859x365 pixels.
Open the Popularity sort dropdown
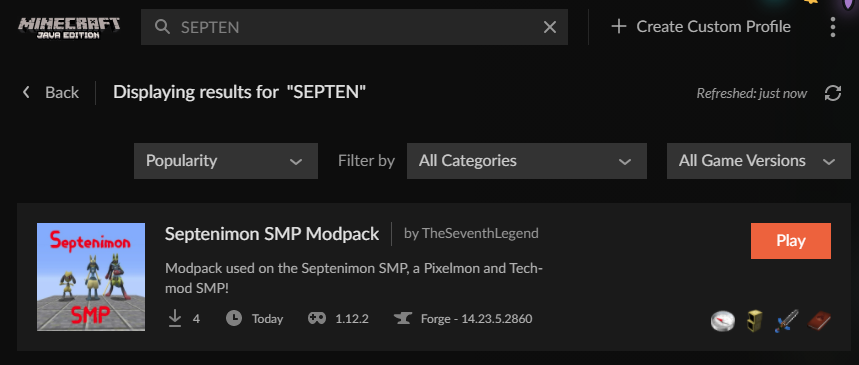pyautogui.click(x=226, y=161)
